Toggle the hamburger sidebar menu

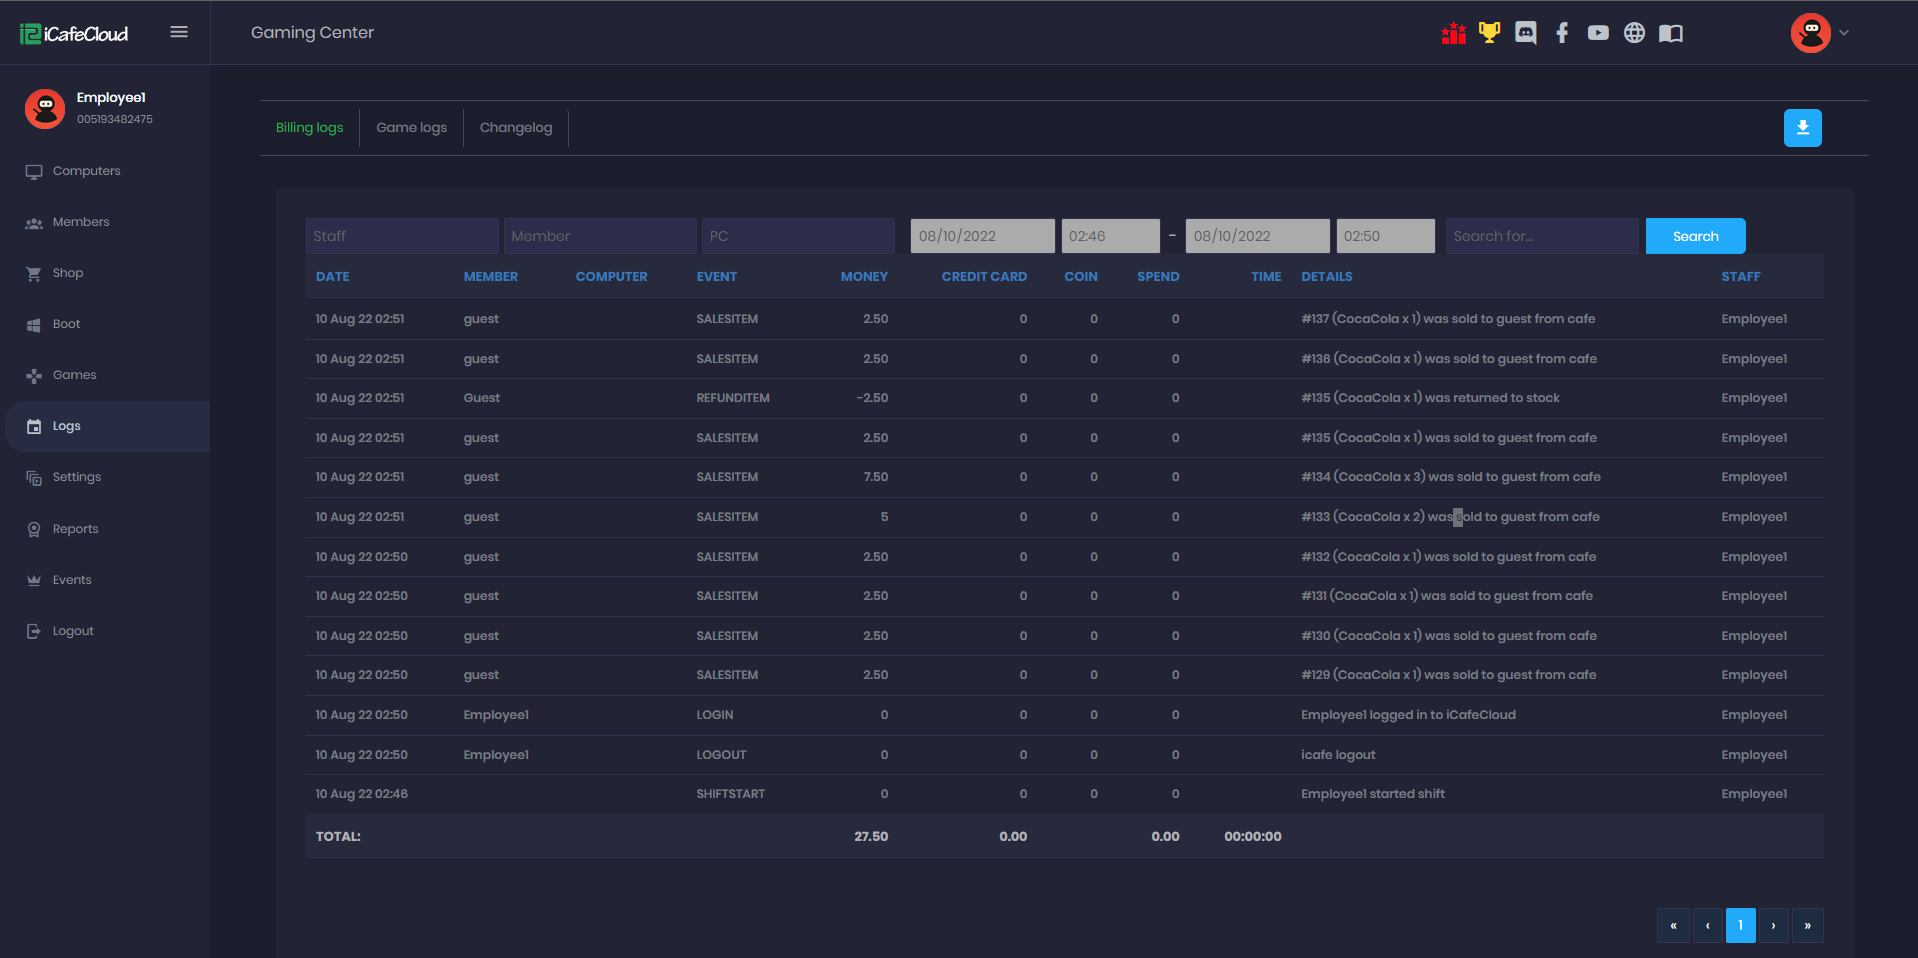pos(179,32)
